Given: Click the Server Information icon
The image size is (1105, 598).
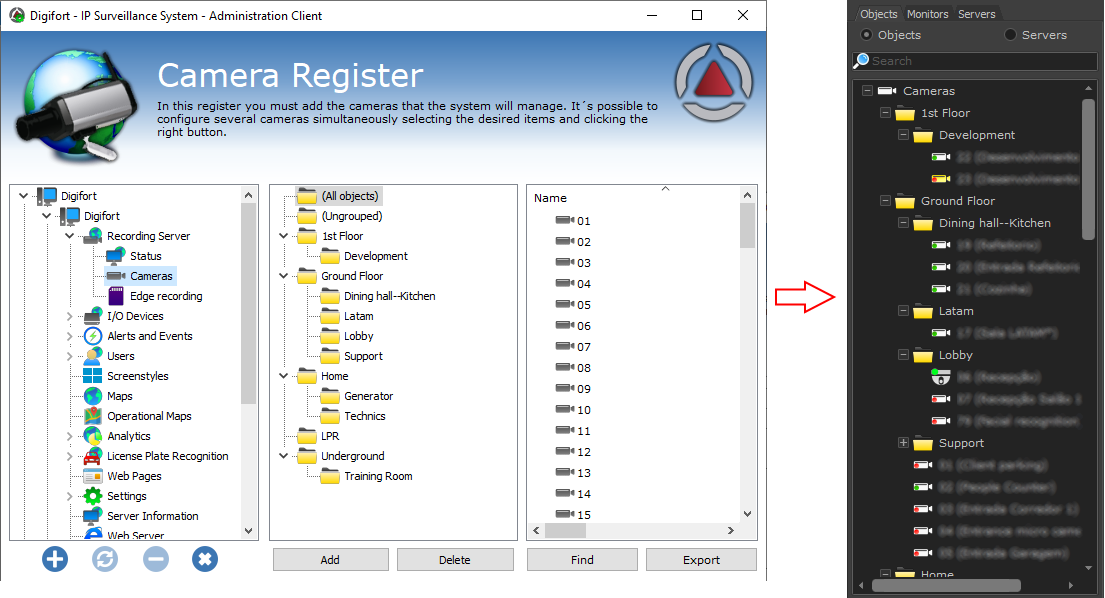Looking at the screenshot, I should point(93,516).
